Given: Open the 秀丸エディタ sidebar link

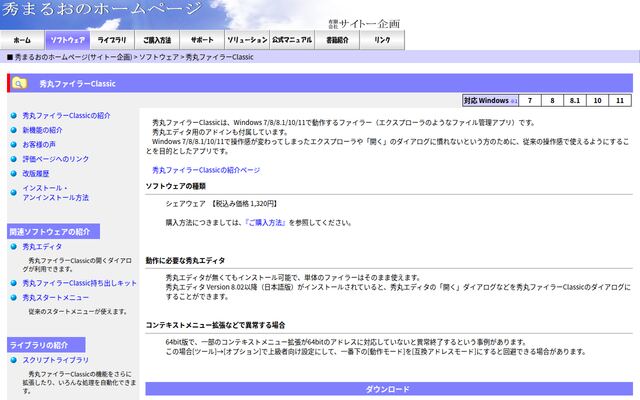Looking at the screenshot, I should coord(42,247).
